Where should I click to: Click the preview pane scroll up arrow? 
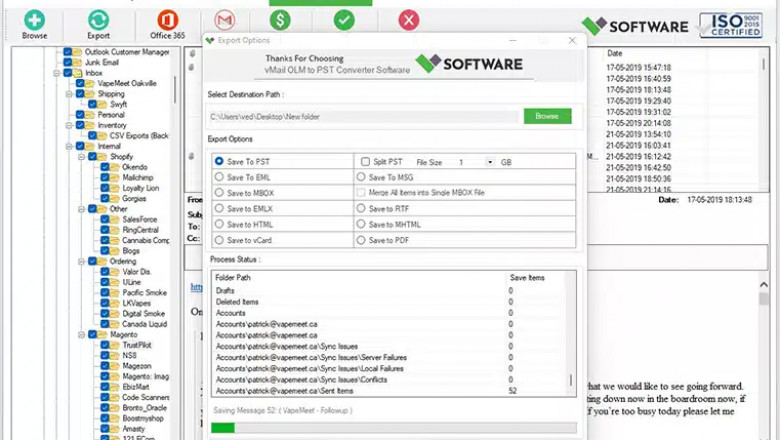[764, 284]
